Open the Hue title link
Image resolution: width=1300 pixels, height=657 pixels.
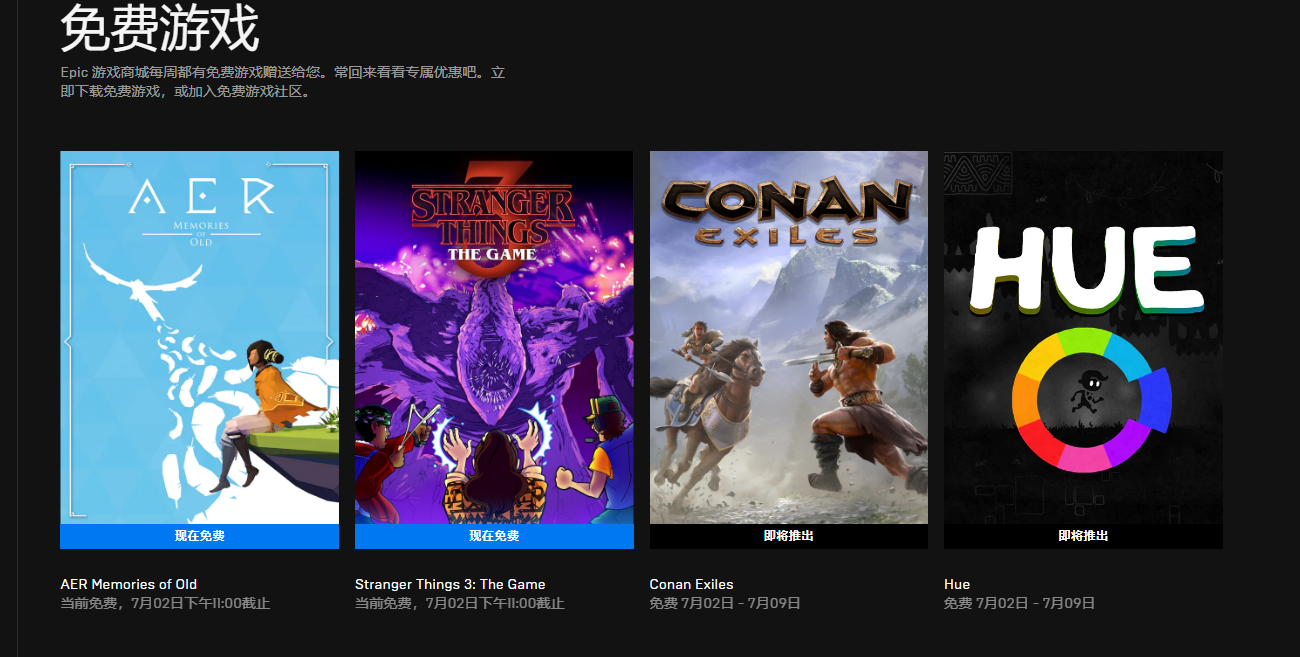957,584
